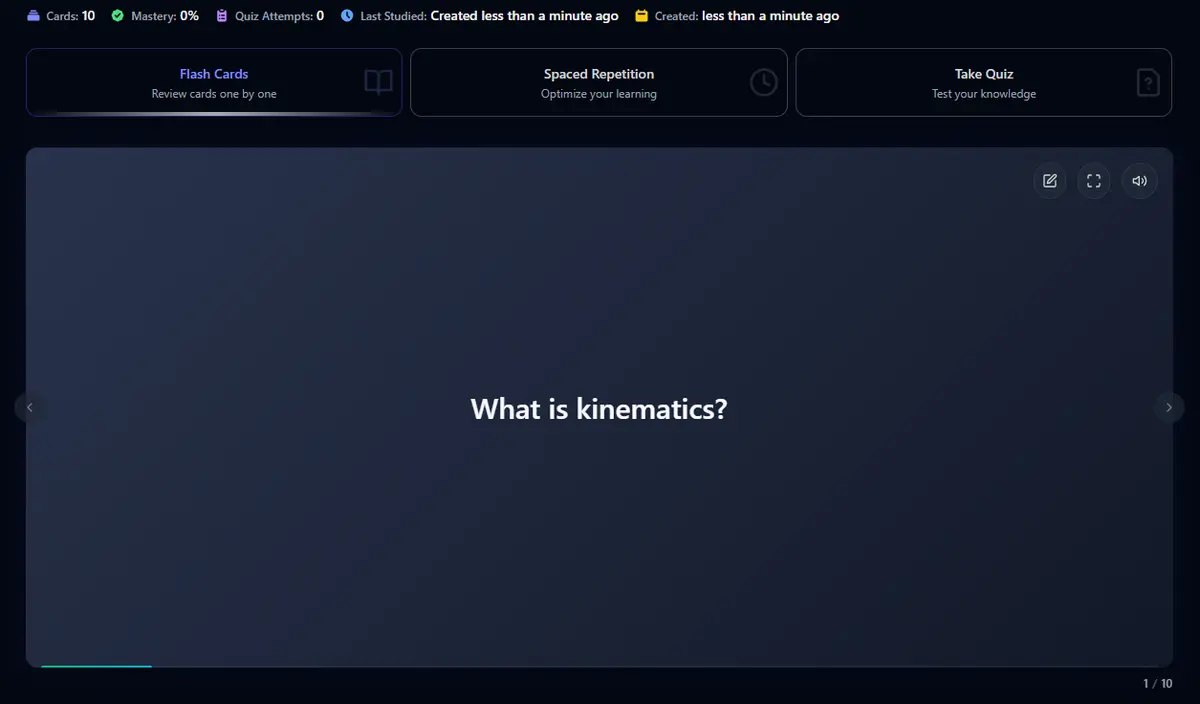Click the 'Cards: 10' stat

pyautogui.click(x=61, y=16)
